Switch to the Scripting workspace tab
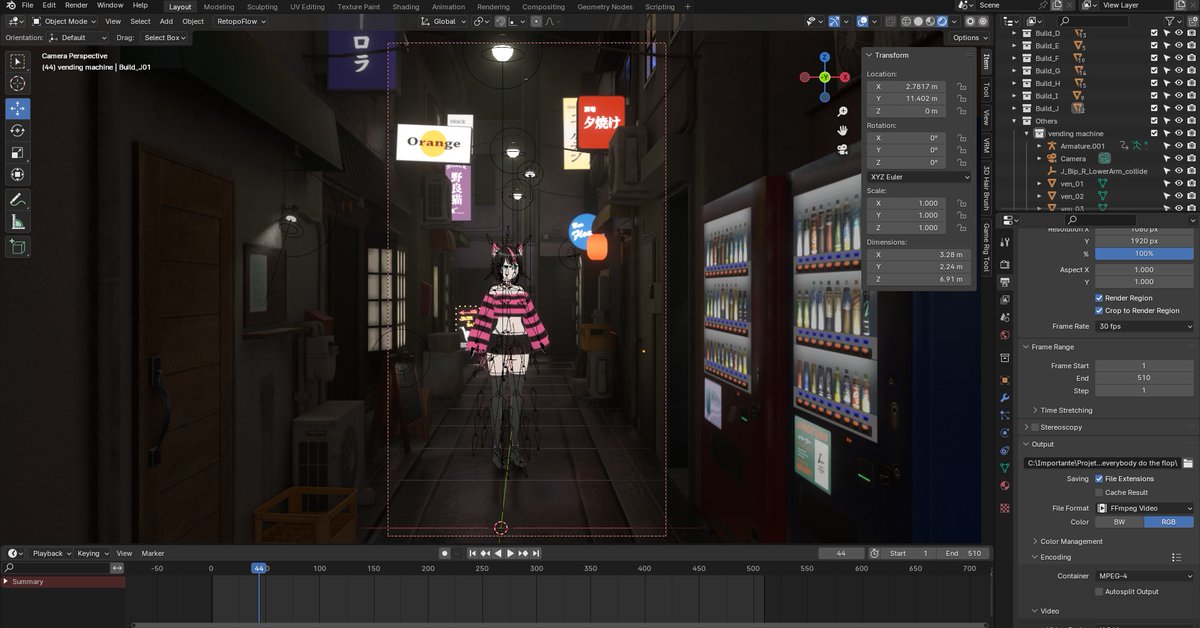 pyautogui.click(x=659, y=6)
